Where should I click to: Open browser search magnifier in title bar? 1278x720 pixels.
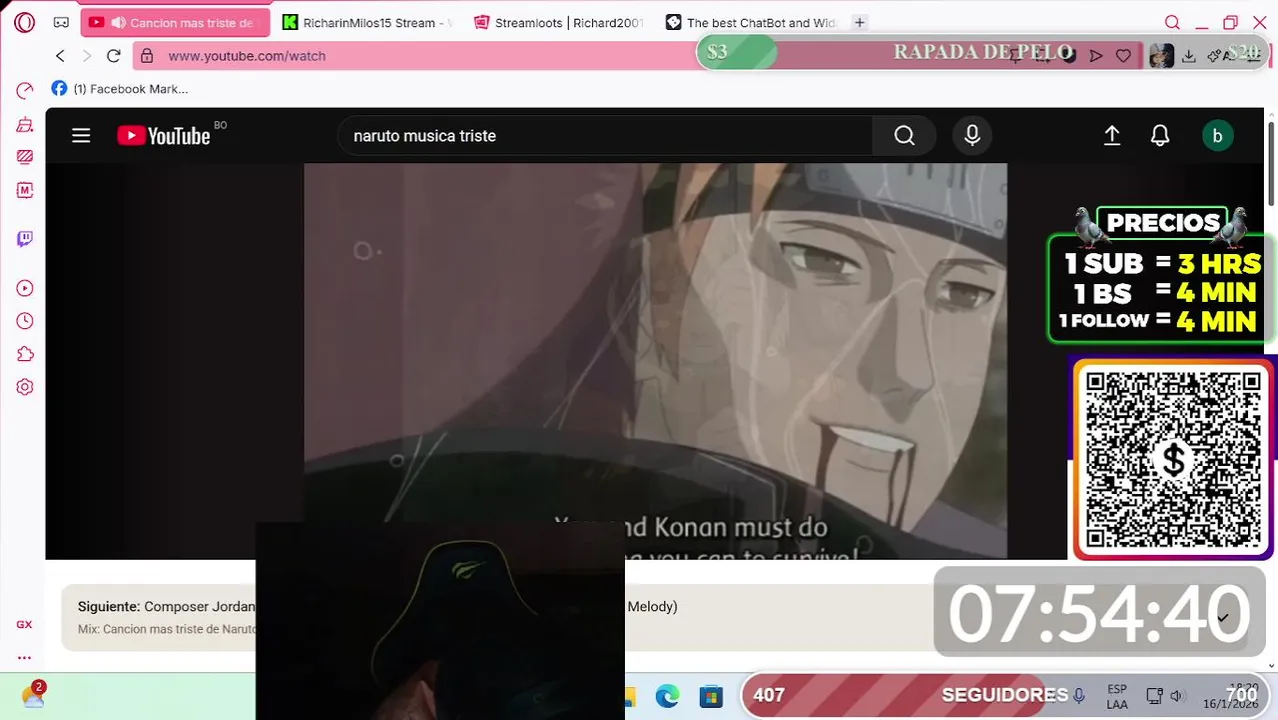click(x=1172, y=22)
